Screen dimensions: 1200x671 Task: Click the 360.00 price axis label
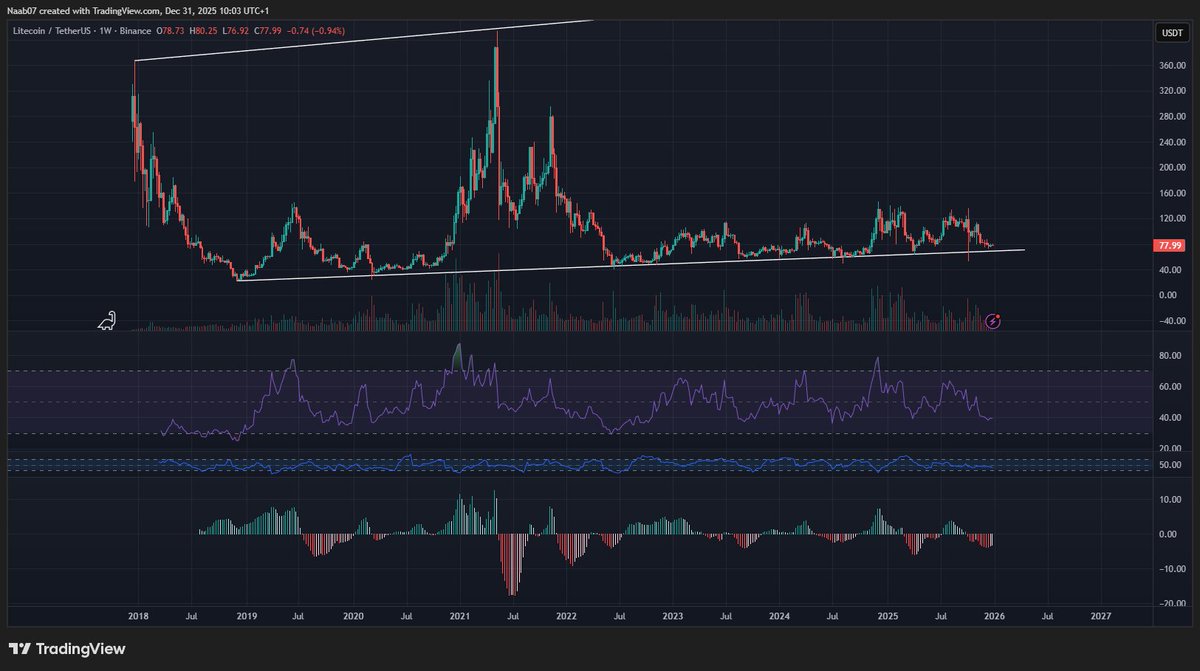coord(1171,65)
